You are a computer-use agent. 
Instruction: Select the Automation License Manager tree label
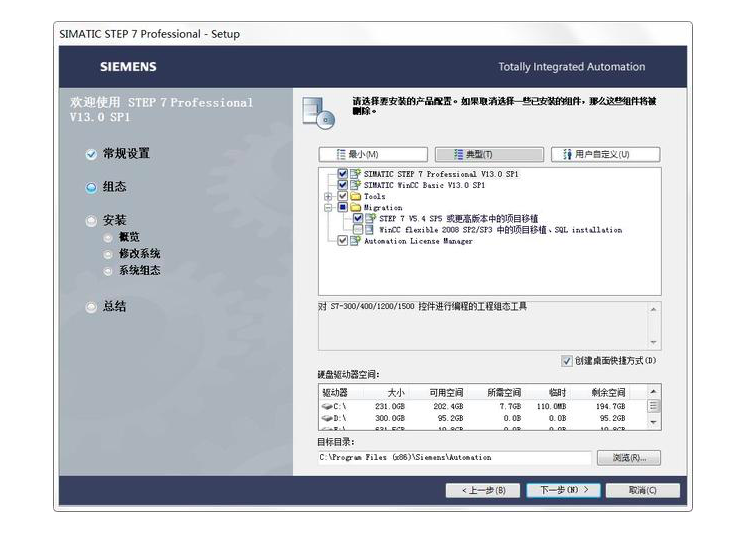pos(418,241)
